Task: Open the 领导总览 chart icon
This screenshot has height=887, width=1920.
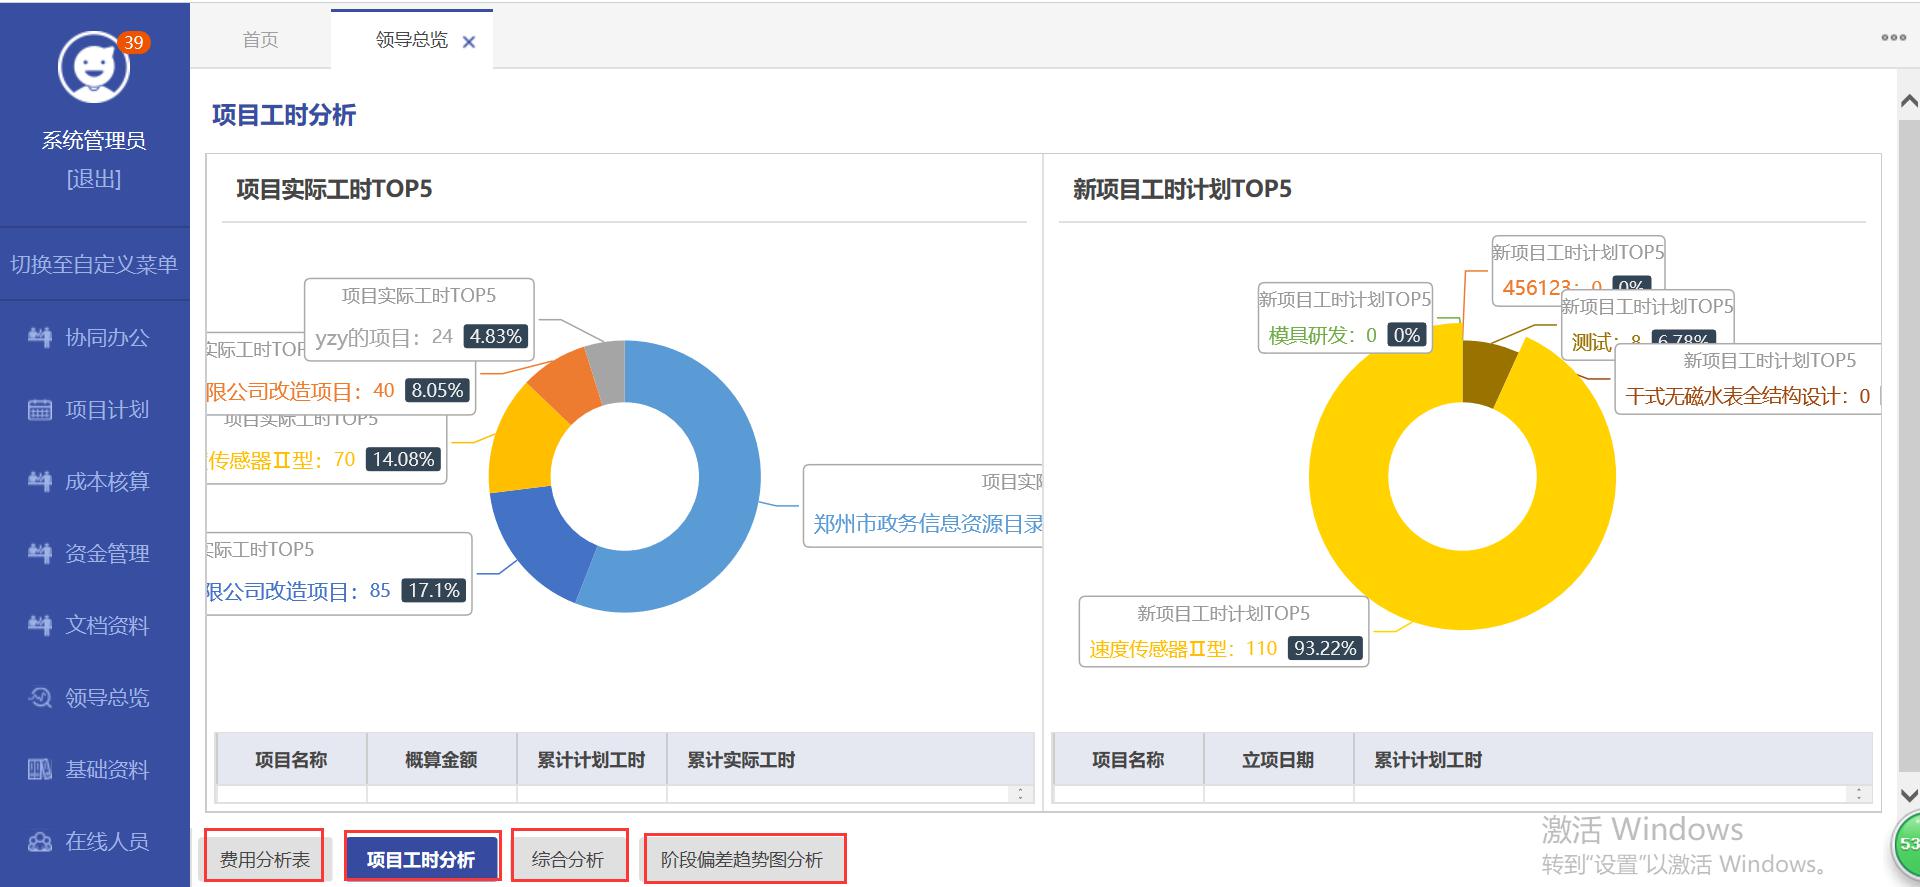Action: (x=40, y=698)
